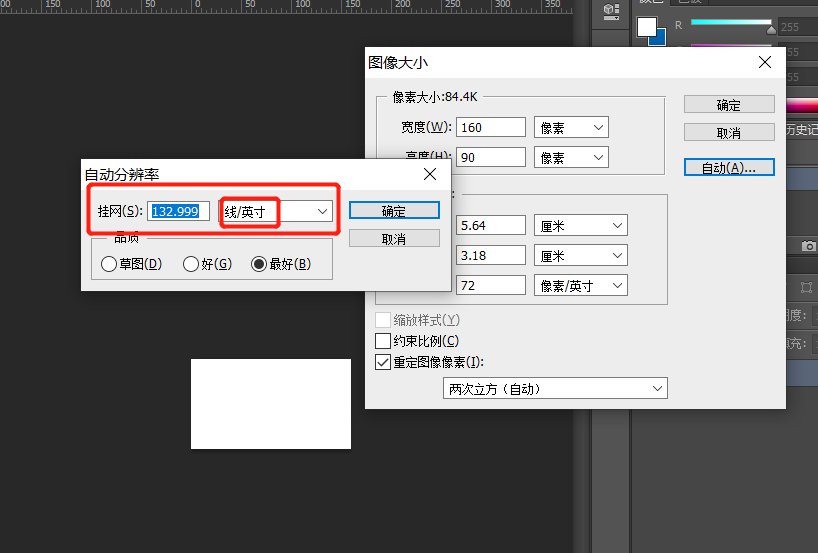This screenshot has height=553, width=818.
Task: Click the foreground white color swatch
Action: point(646,27)
